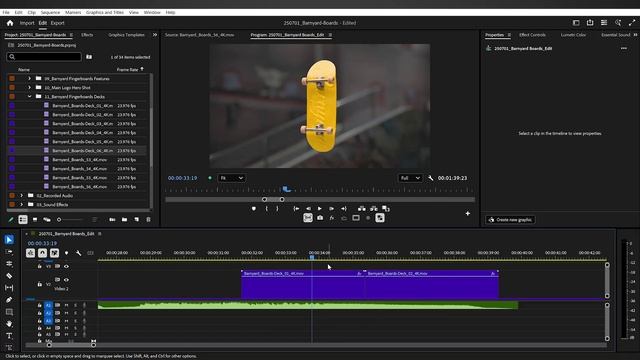Toggle the fullscreen icon in header
Image resolution: width=640 pixels, height=360 pixels.
pyautogui.click(x=632, y=23)
